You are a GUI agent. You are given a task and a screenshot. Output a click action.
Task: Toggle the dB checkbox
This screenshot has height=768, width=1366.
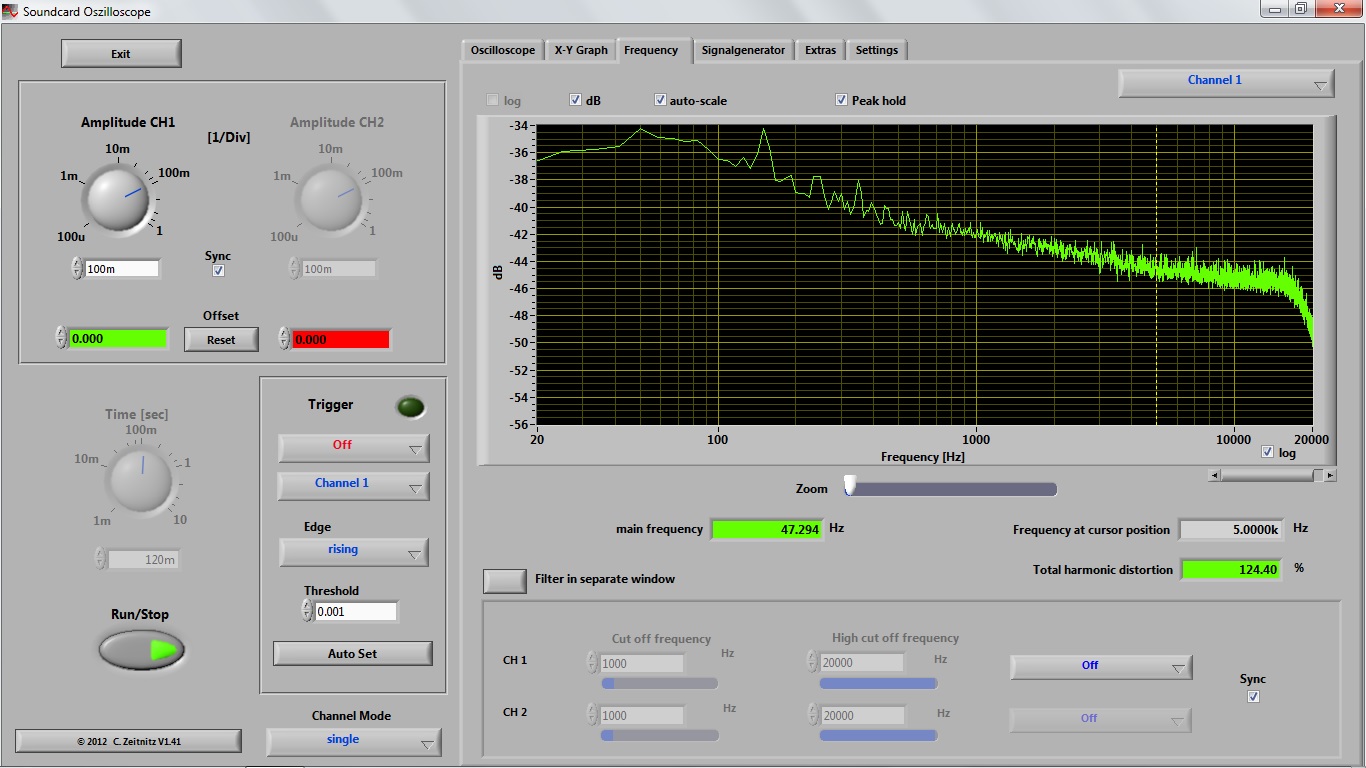[x=576, y=100]
